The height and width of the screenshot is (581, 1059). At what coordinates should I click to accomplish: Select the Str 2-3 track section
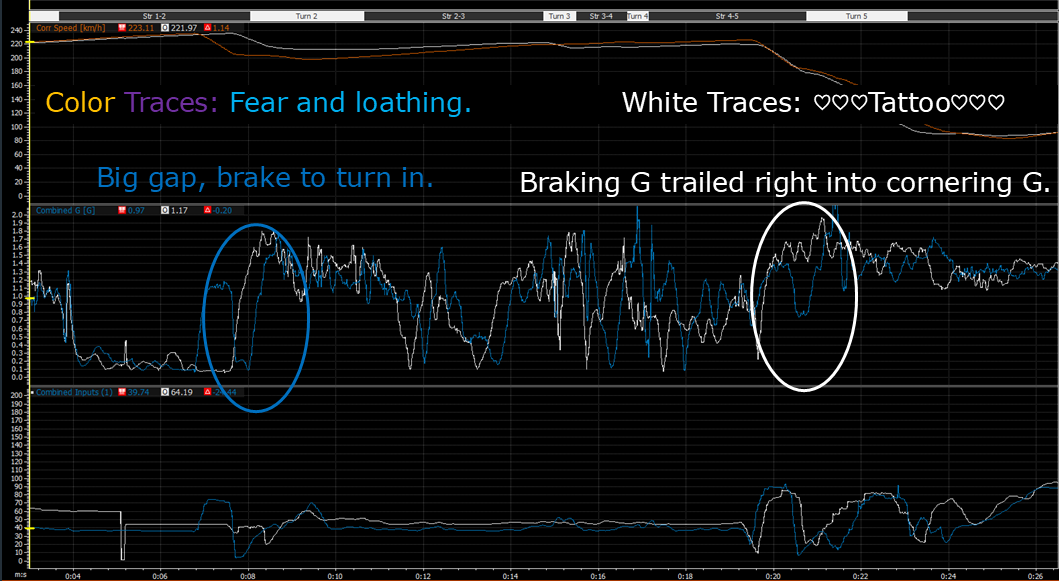coord(454,16)
